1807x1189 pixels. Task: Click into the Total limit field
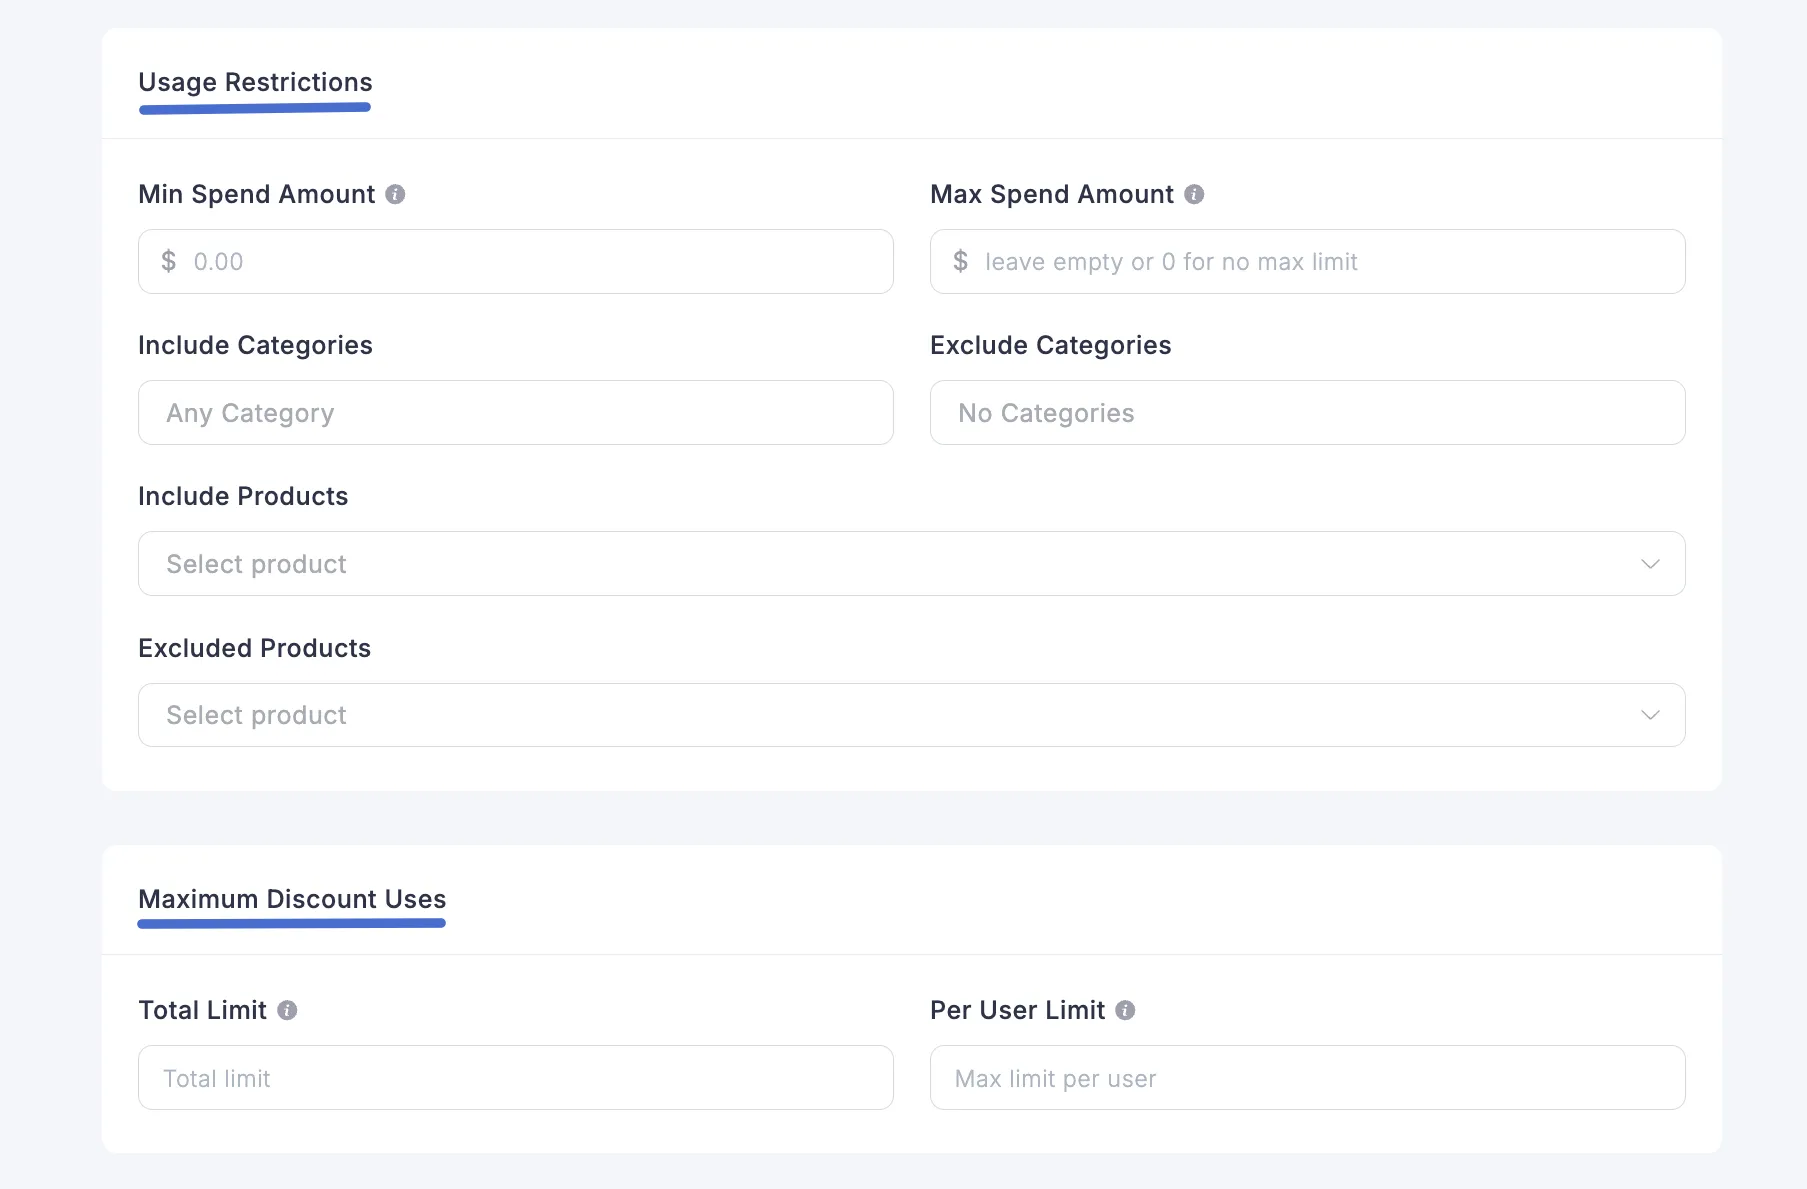(515, 1078)
